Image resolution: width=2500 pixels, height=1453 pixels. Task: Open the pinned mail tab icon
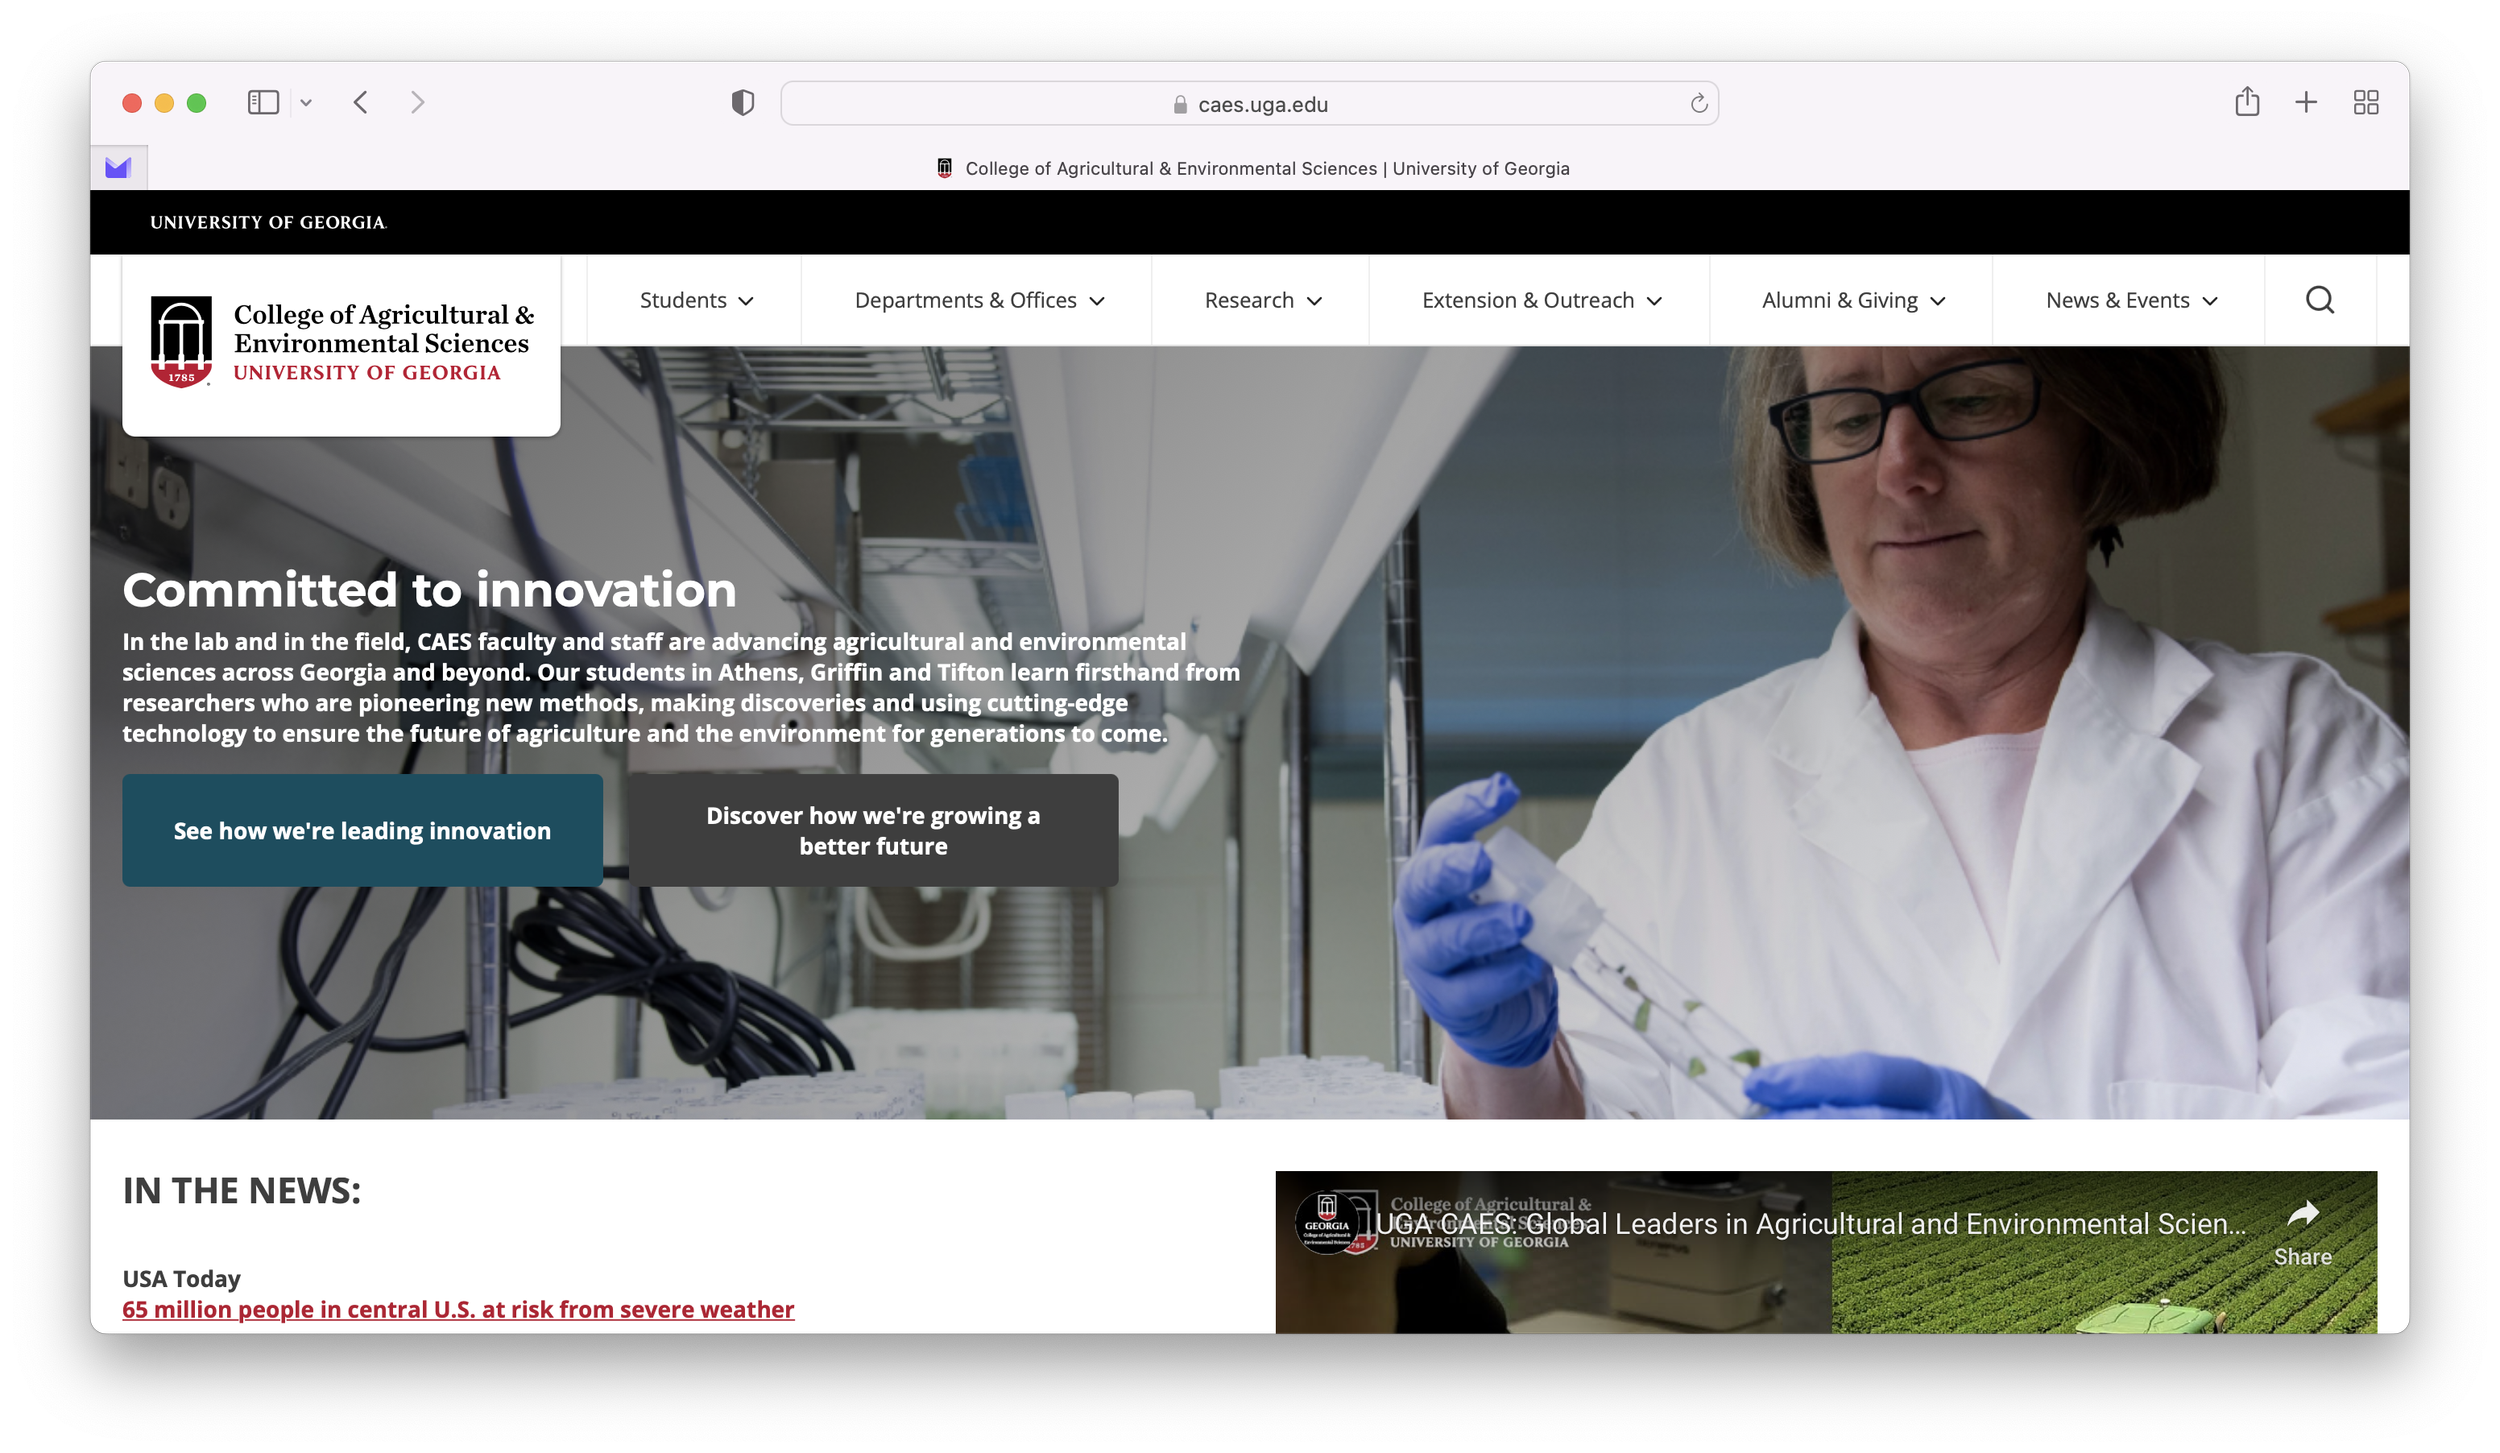118,168
